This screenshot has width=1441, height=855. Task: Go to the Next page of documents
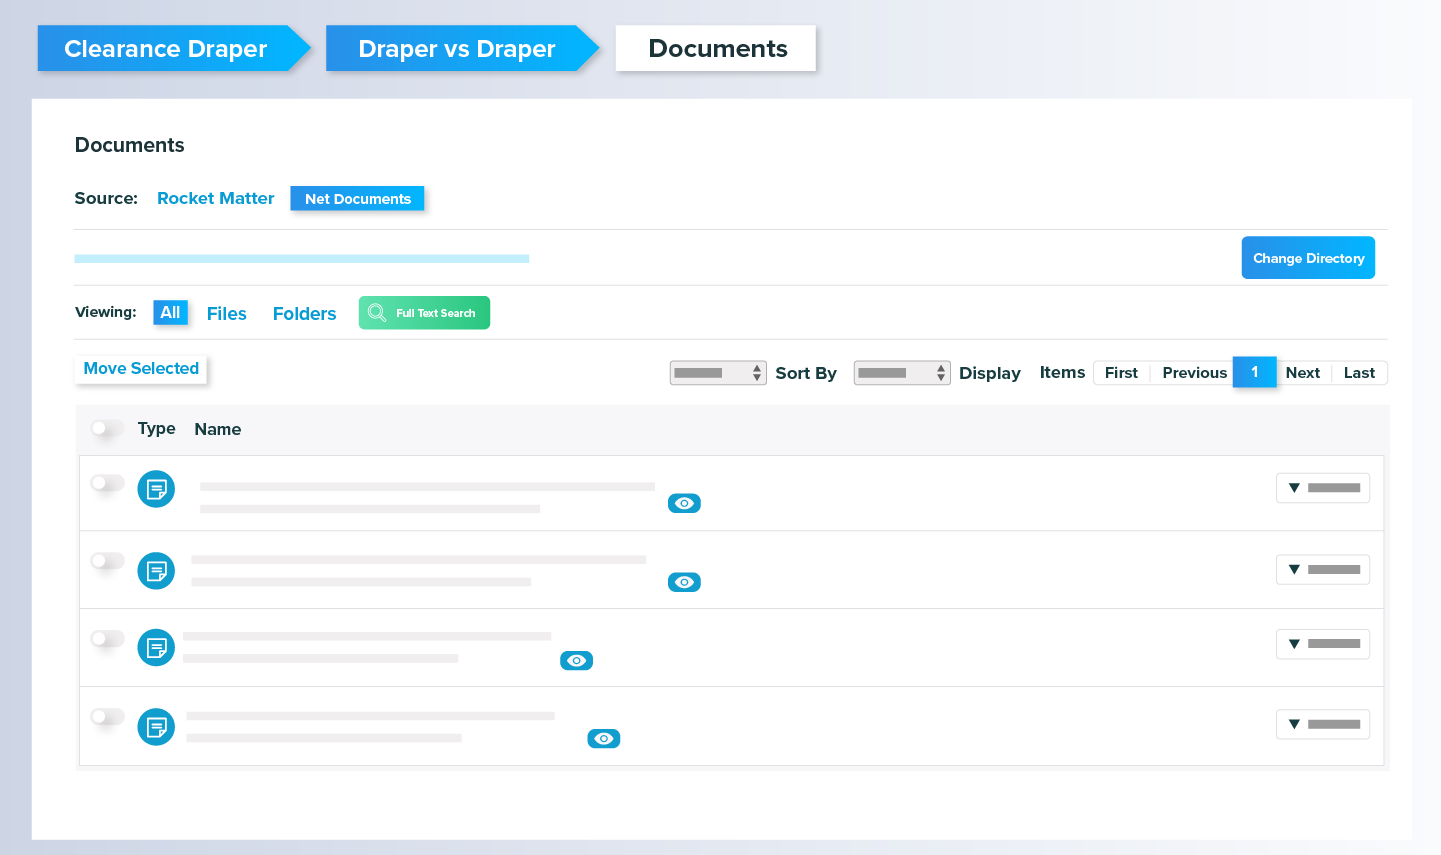tap(1303, 372)
